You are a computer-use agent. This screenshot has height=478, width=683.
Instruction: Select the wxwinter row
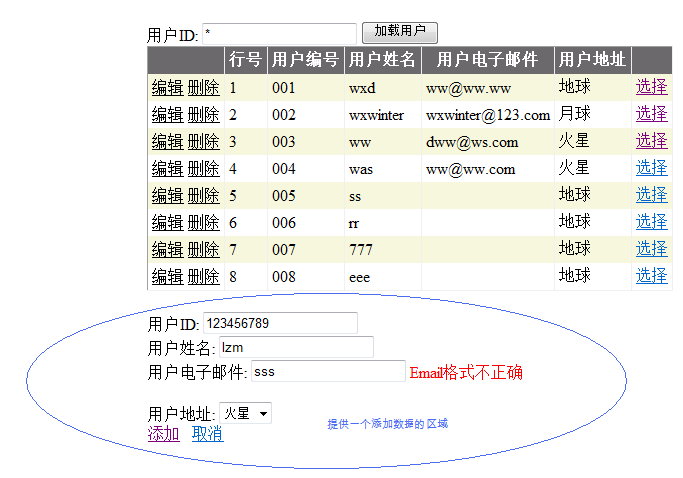652,114
